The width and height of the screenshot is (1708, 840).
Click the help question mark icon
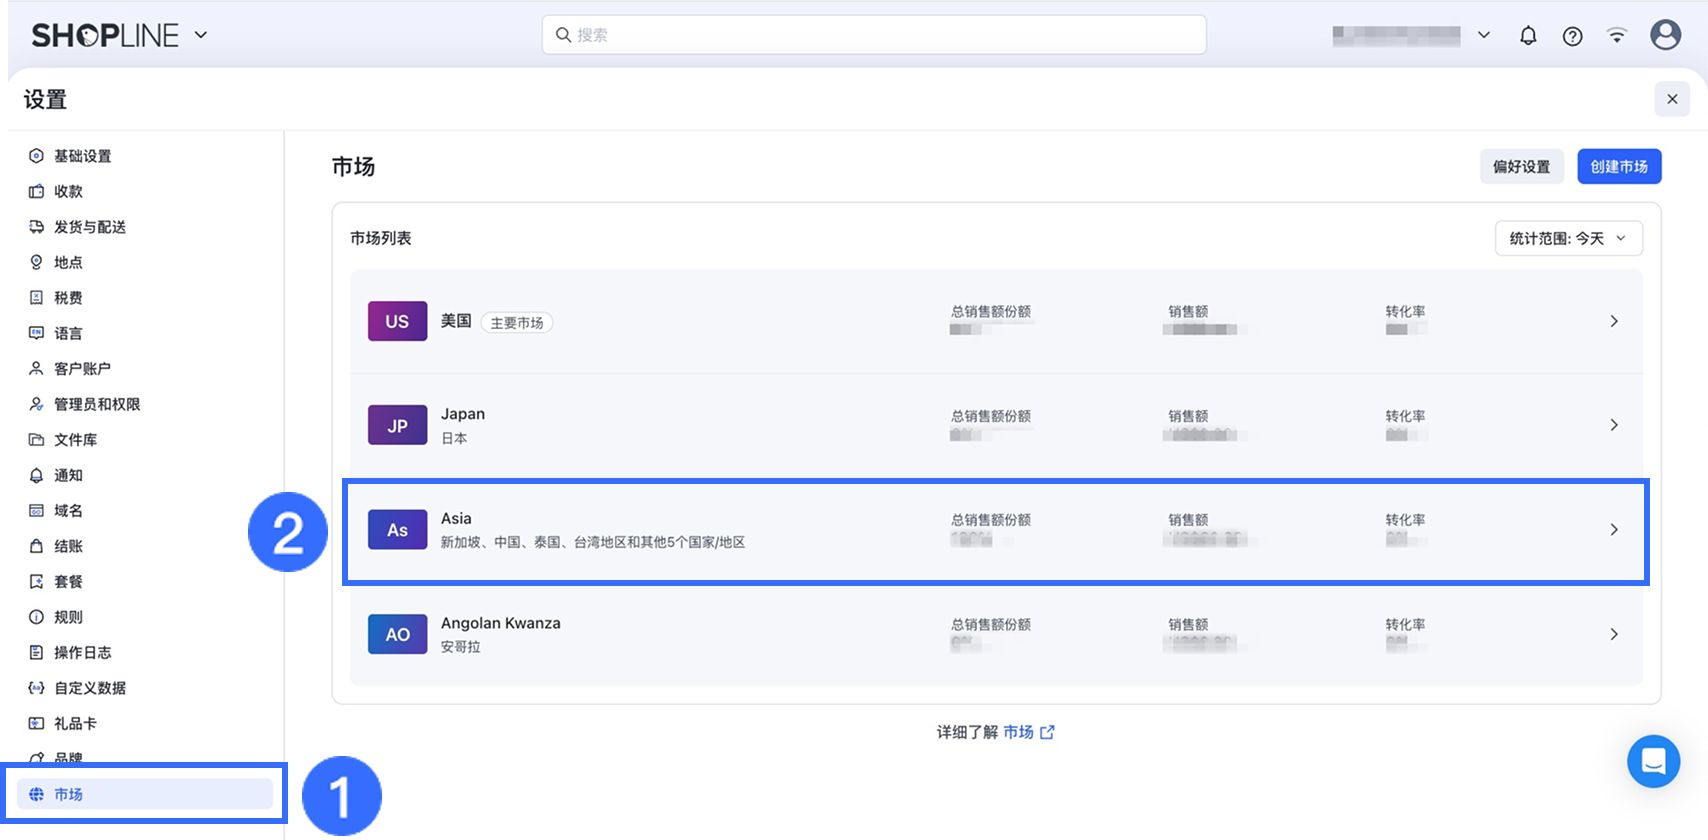(x=1572, y=36)
